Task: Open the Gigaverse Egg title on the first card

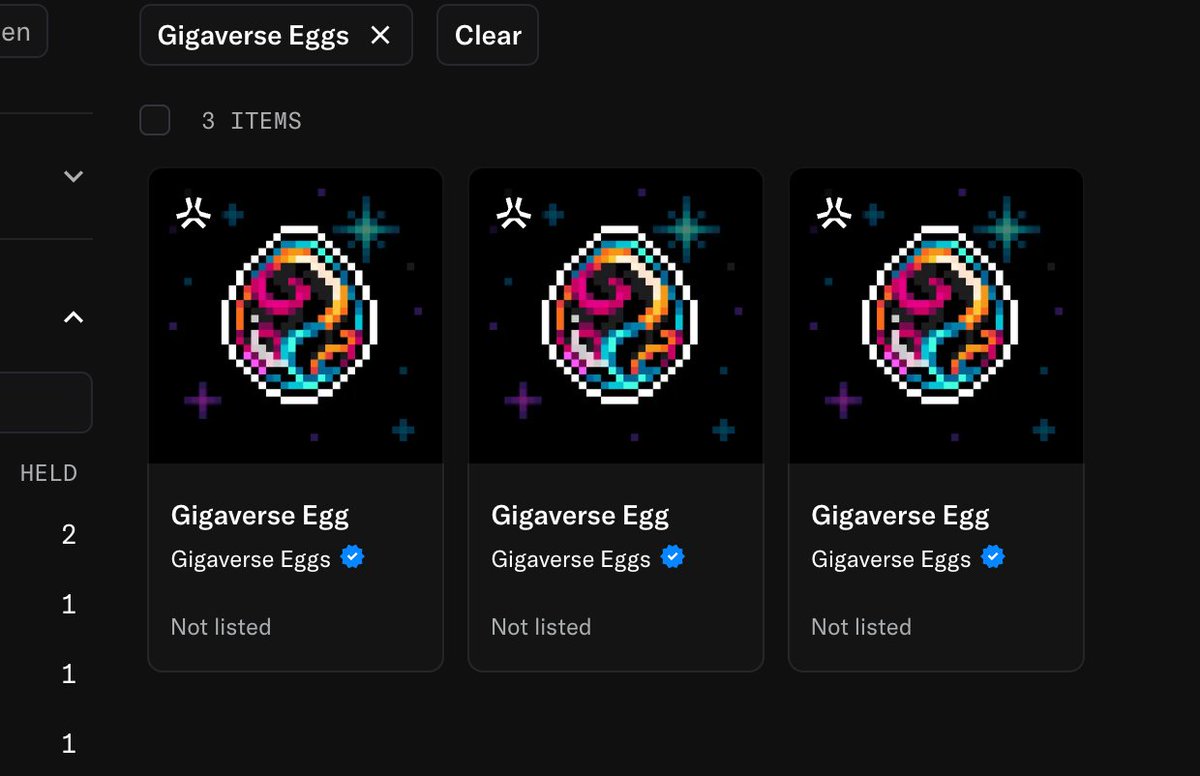Action: [260, 516]
